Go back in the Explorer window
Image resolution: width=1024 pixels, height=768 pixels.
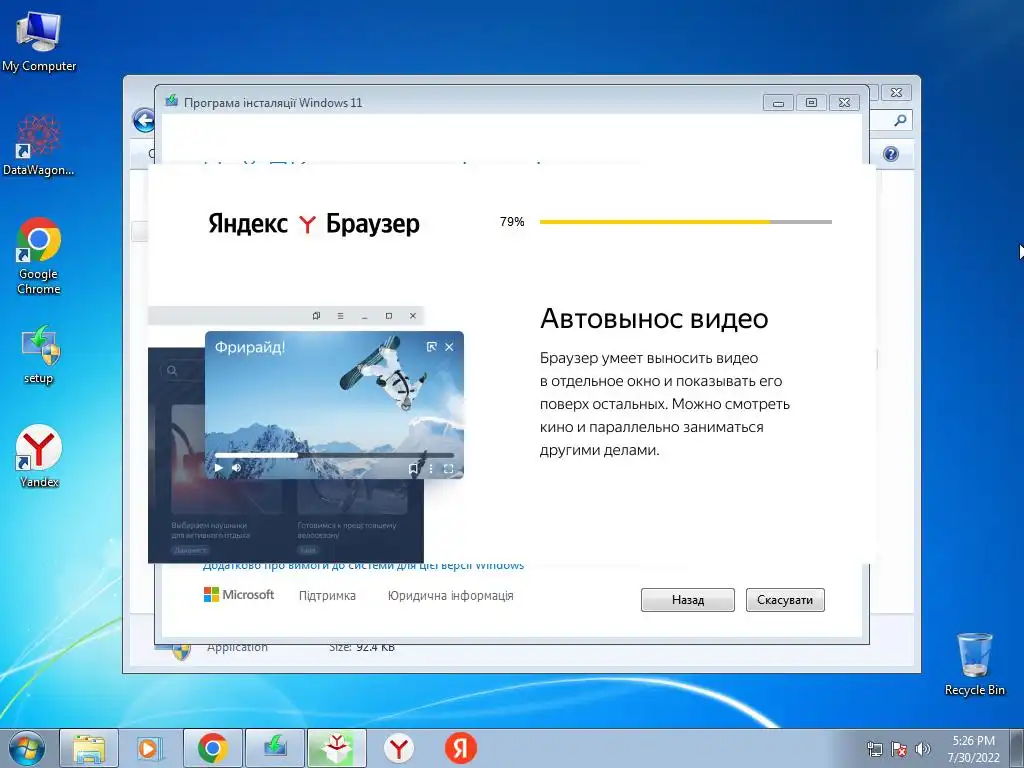pos(143,121)
